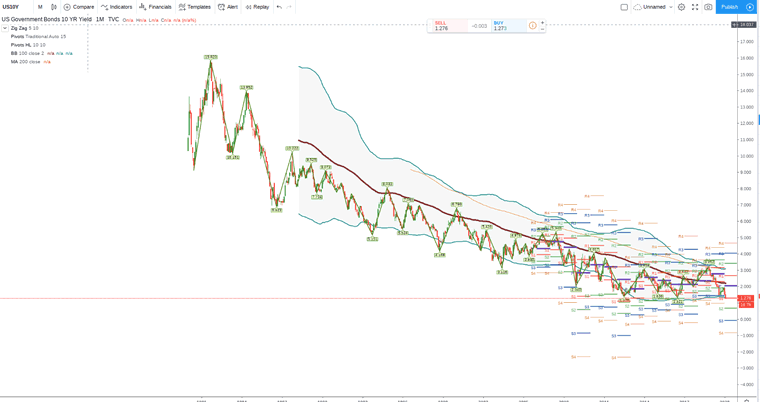The height and width of the screenshot is (402, 760).
Task: Redo the last chart action
Action: coord(290,7)
